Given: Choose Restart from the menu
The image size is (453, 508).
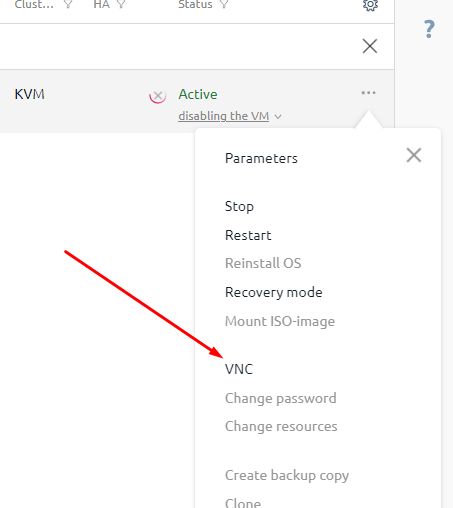Looking at the screenshot, I should tap(248, 235).
